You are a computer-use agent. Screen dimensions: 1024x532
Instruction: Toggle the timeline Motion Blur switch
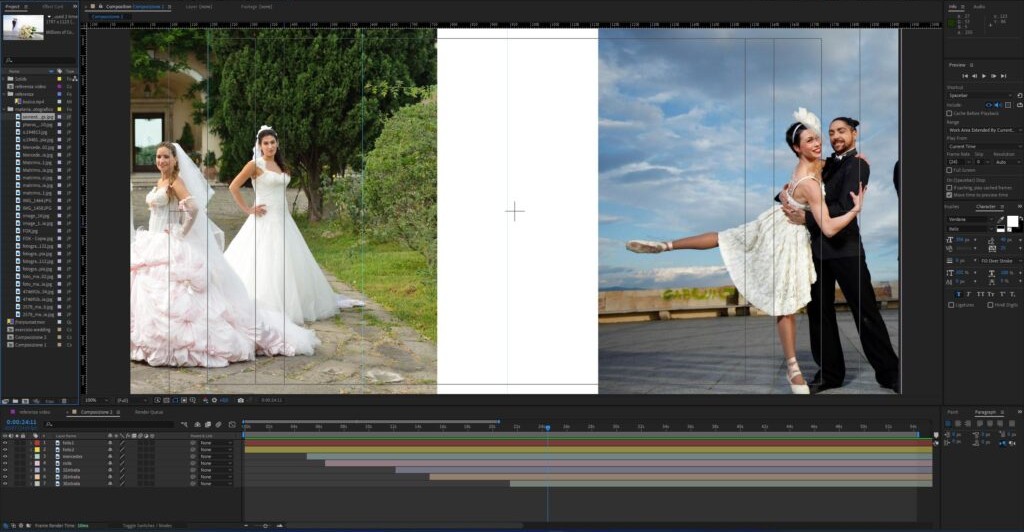[218, 424]
